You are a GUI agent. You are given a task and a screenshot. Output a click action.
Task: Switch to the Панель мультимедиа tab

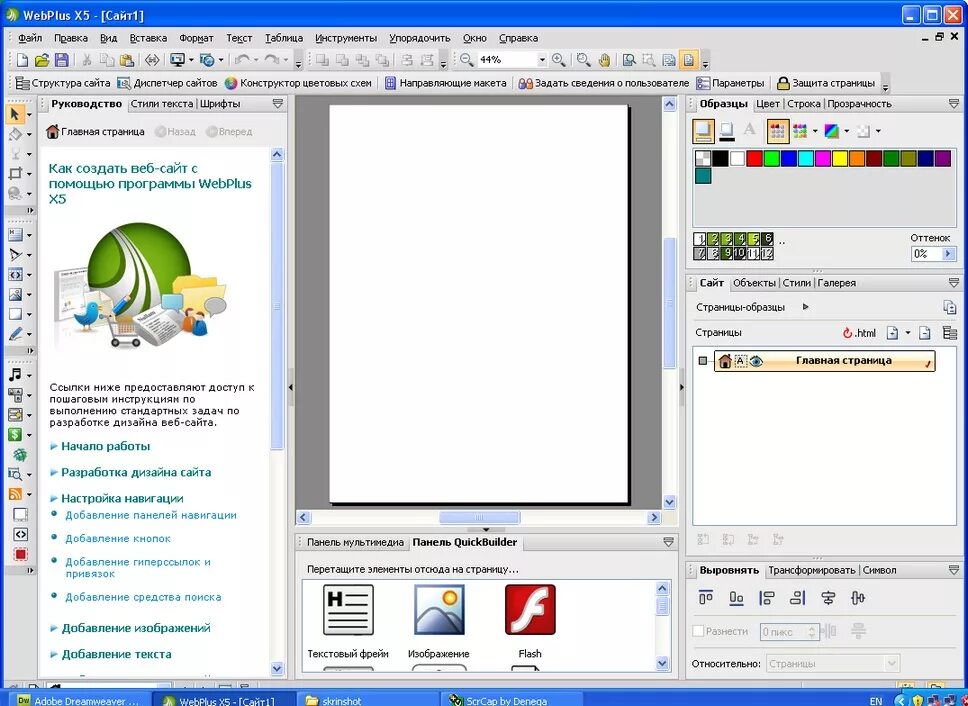pos(355,542)
